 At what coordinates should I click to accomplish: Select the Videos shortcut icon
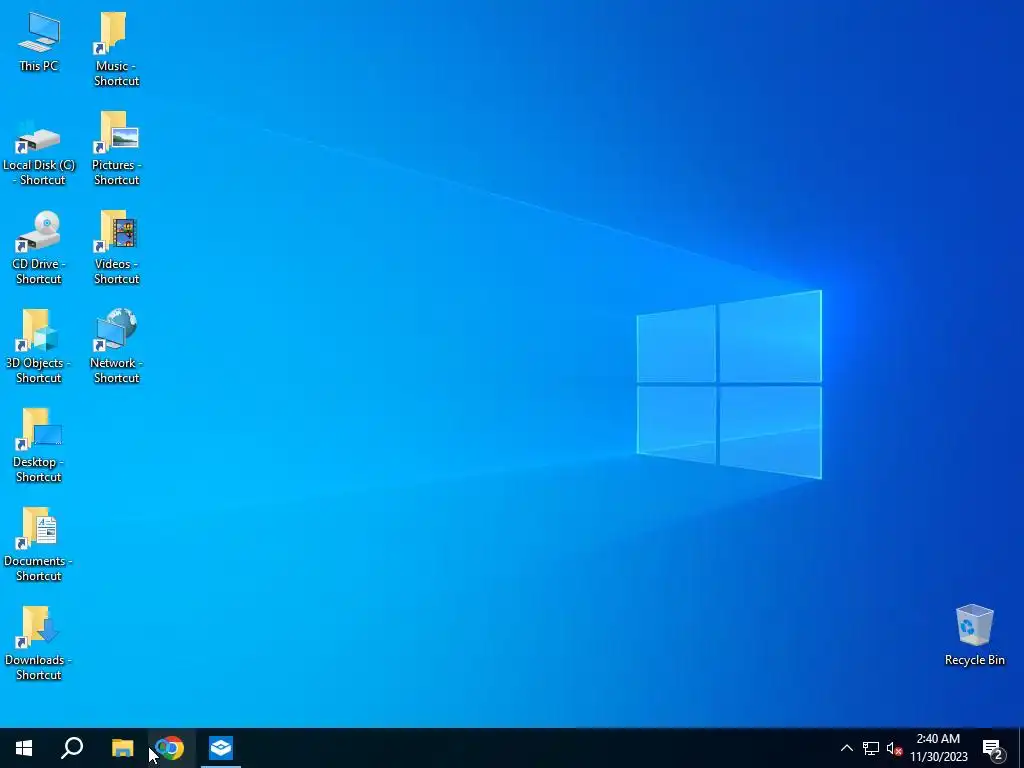pos(116,248)
